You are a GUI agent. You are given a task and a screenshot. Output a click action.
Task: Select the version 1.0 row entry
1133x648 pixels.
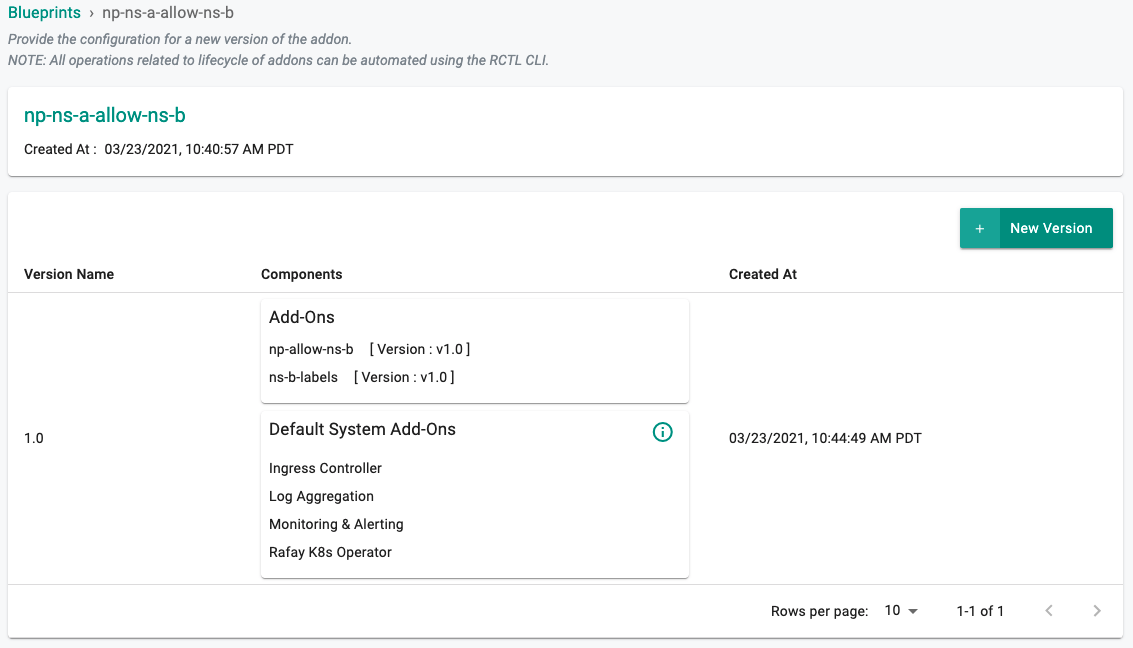(x=34, y=438)
